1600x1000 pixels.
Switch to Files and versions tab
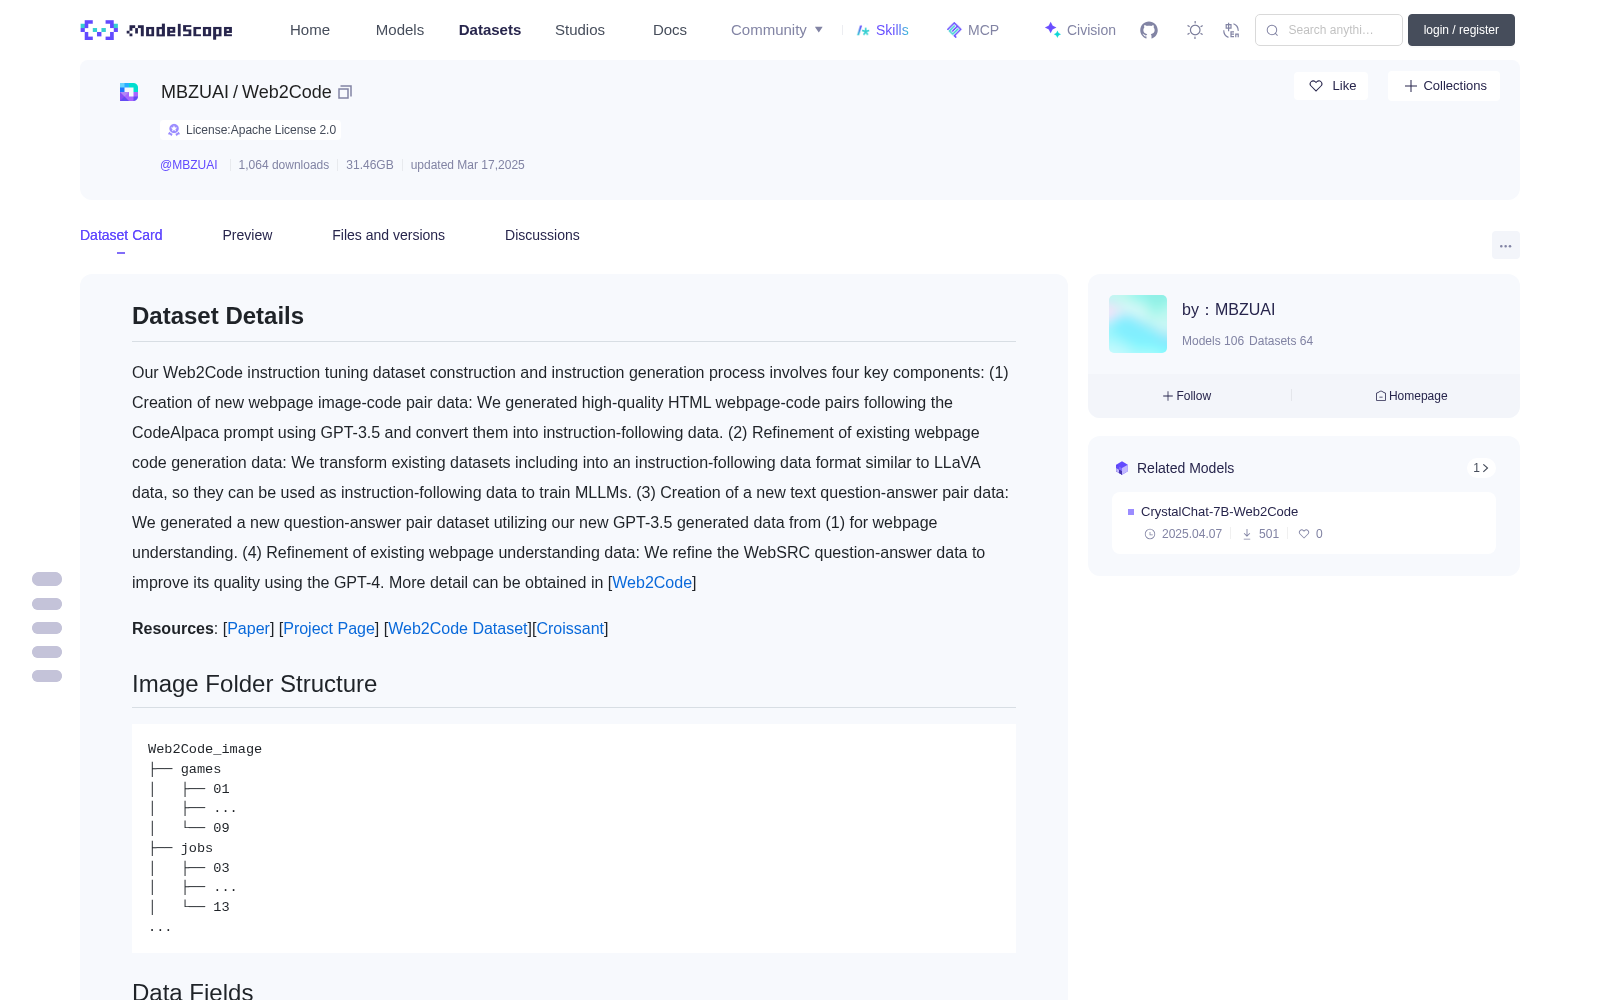pyautogui.click(x=388, y=235)
